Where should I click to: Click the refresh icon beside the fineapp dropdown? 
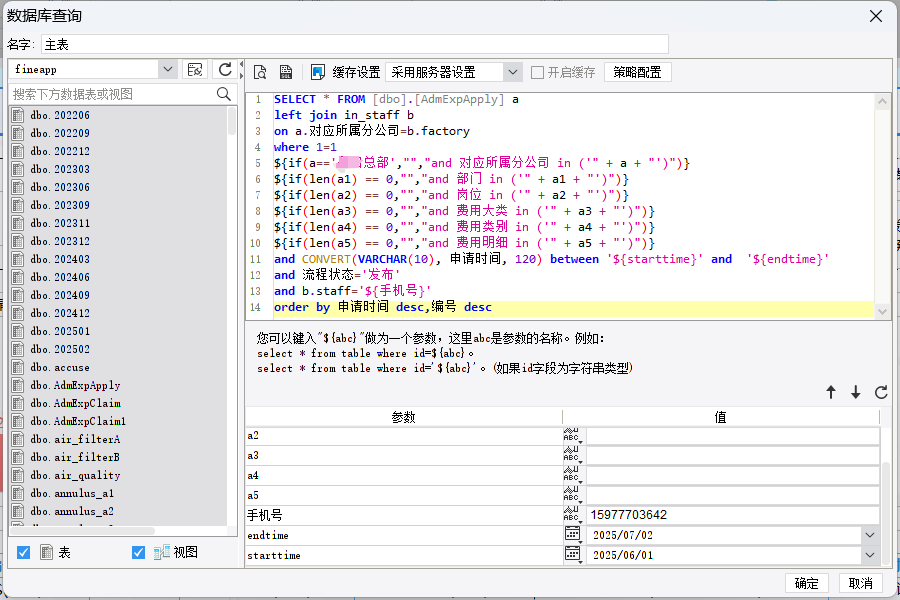click(225, 69)
